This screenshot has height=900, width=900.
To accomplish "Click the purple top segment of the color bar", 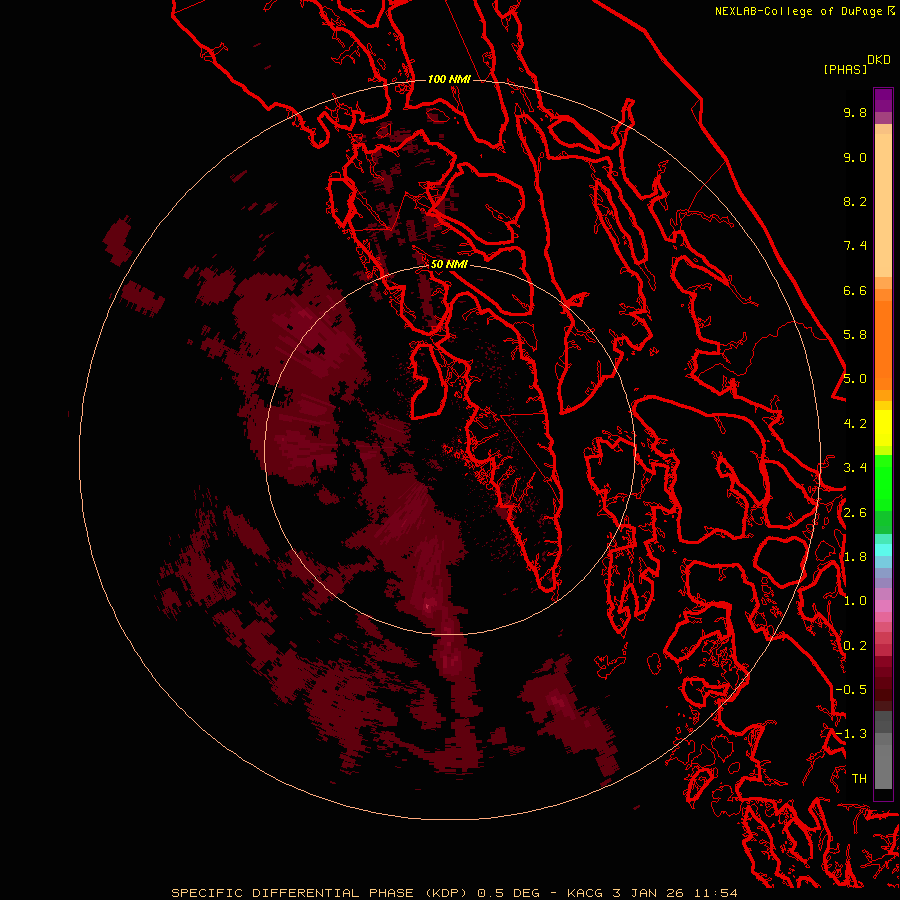I will tap(883, 100).
